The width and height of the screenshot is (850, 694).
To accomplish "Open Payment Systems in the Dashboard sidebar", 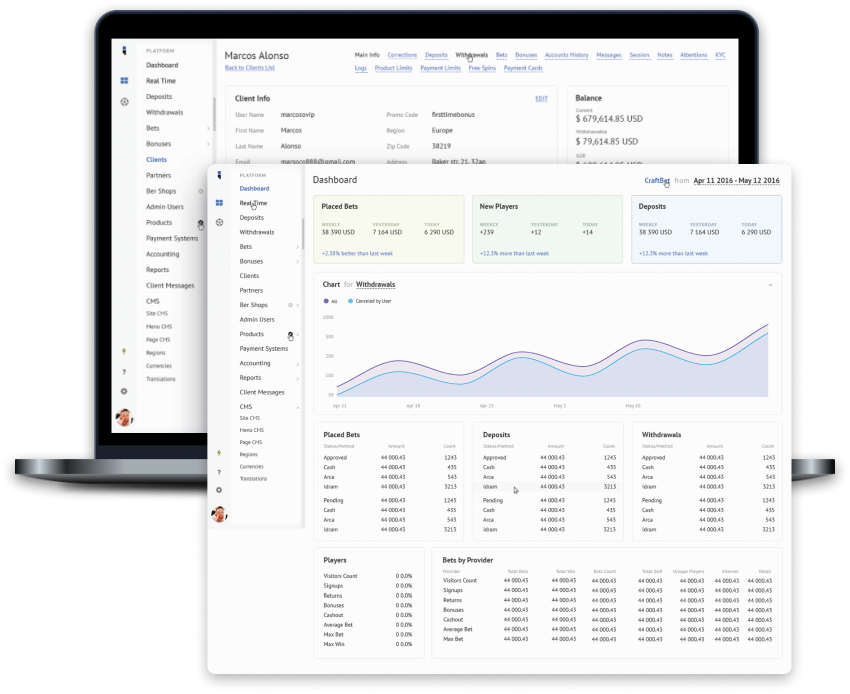I will [264, 349].
